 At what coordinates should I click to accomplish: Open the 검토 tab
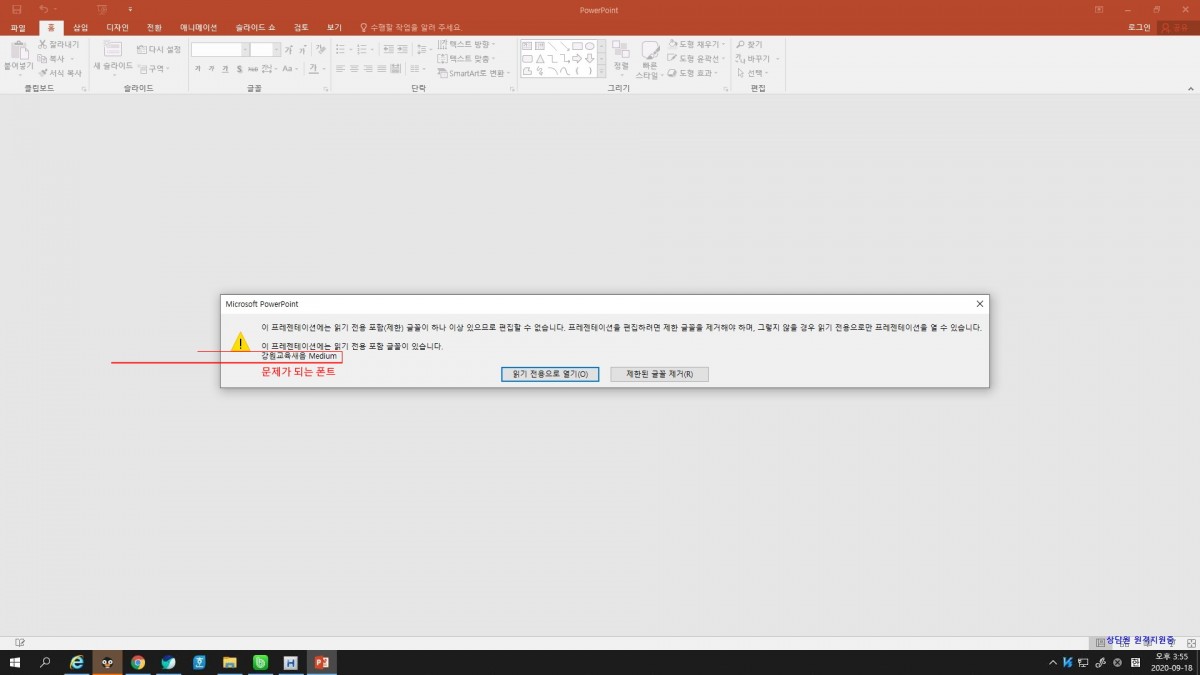302,28
